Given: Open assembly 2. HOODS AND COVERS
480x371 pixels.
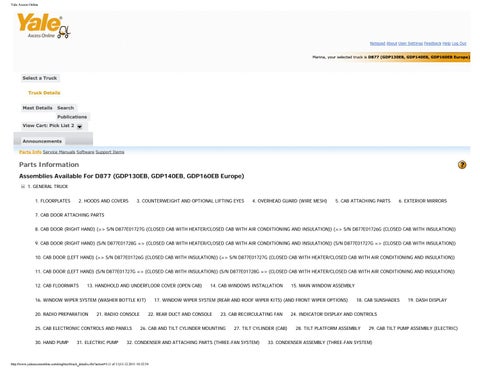Looking at the screenshot, I should [x=103, y=201].
